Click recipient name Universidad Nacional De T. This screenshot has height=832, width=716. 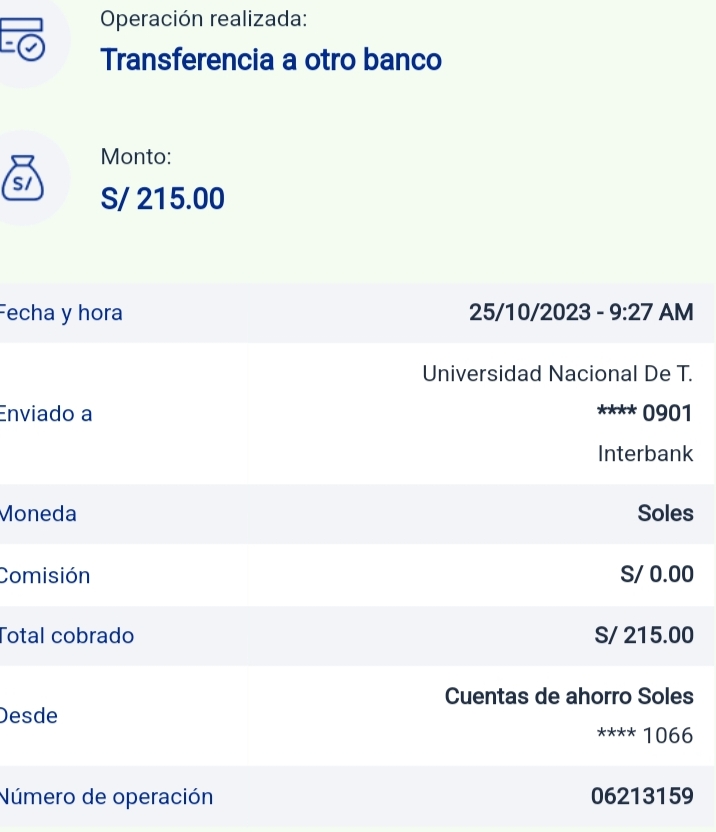pos(557,374)
